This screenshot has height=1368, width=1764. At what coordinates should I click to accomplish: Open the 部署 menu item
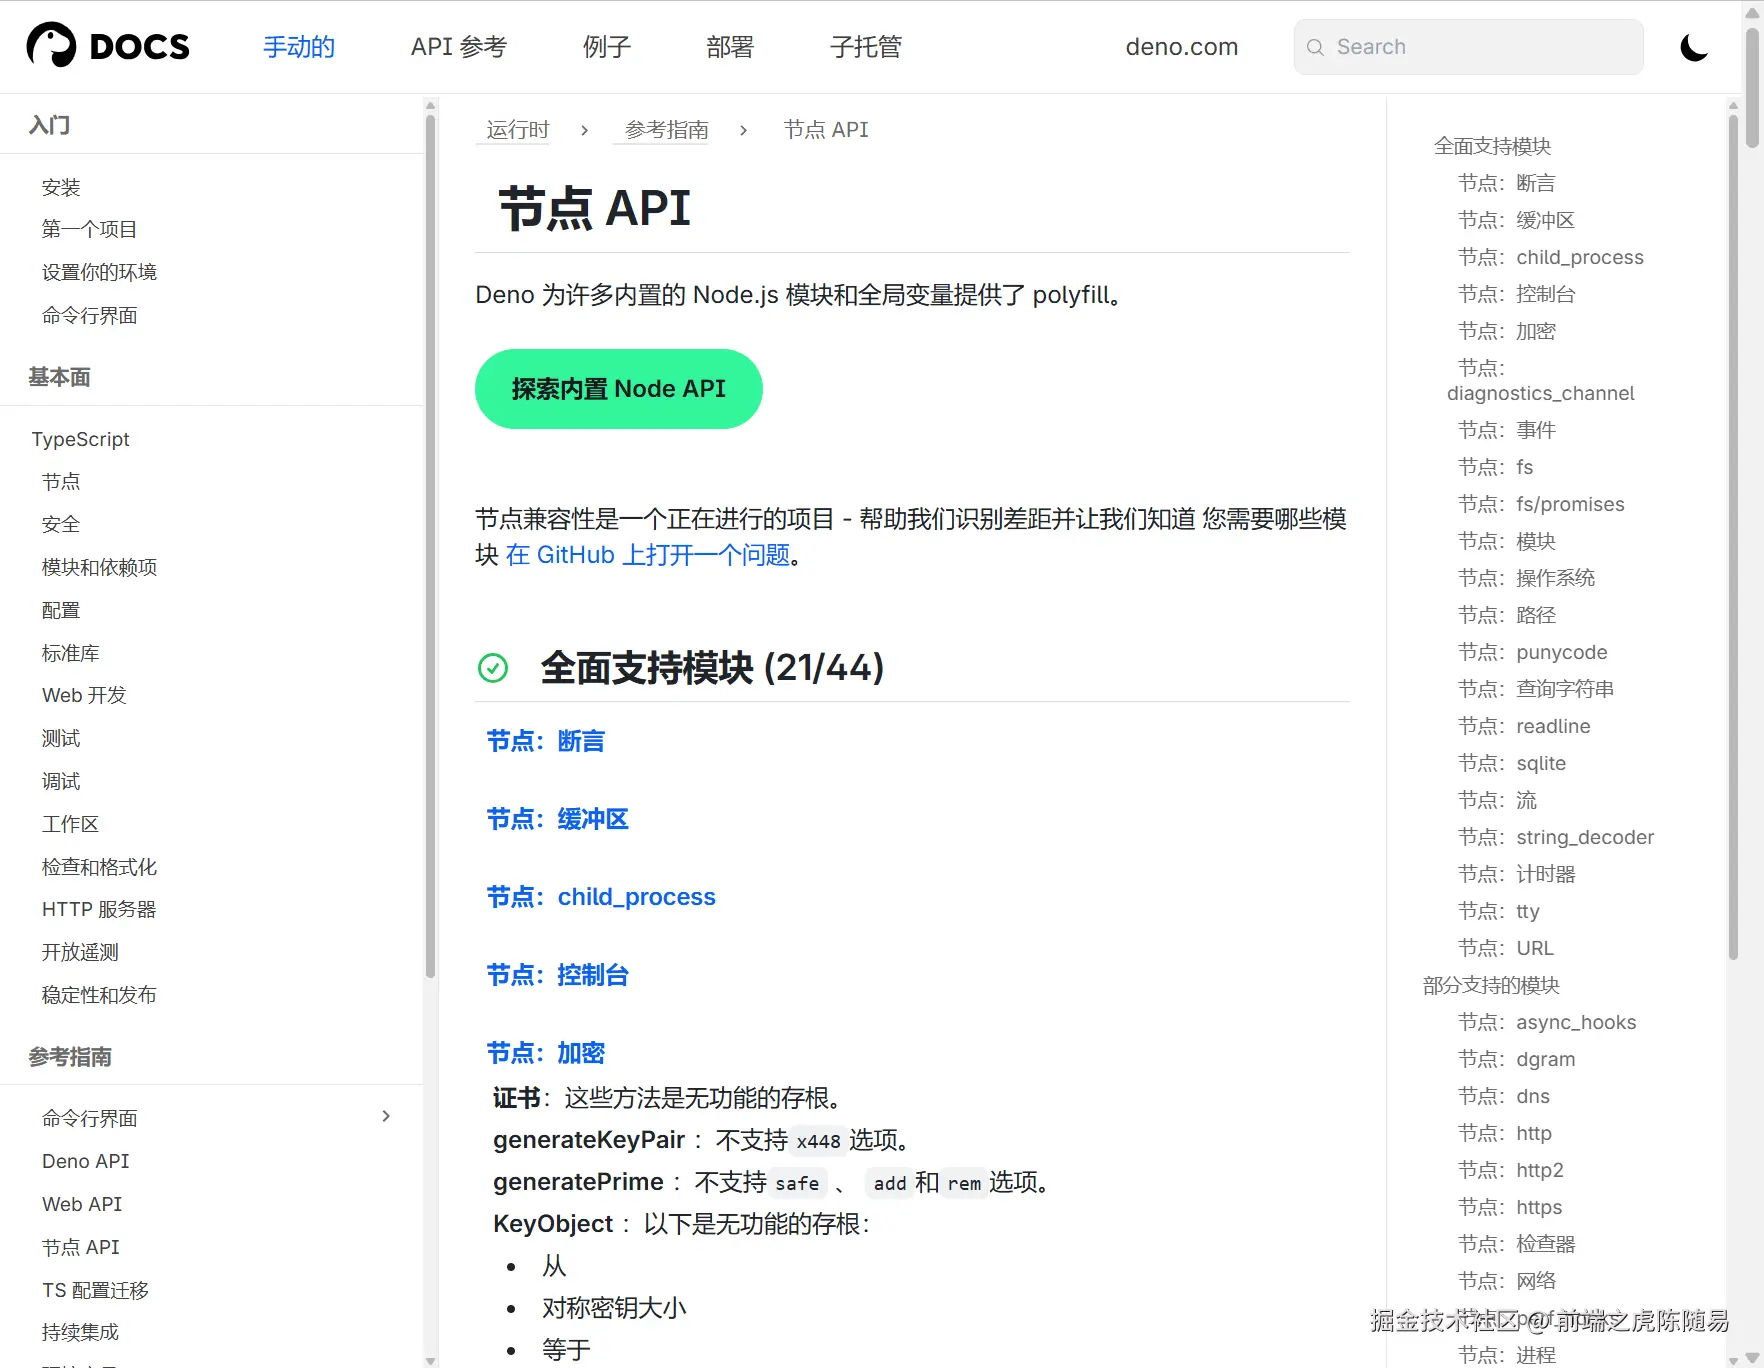click(729, 46)
